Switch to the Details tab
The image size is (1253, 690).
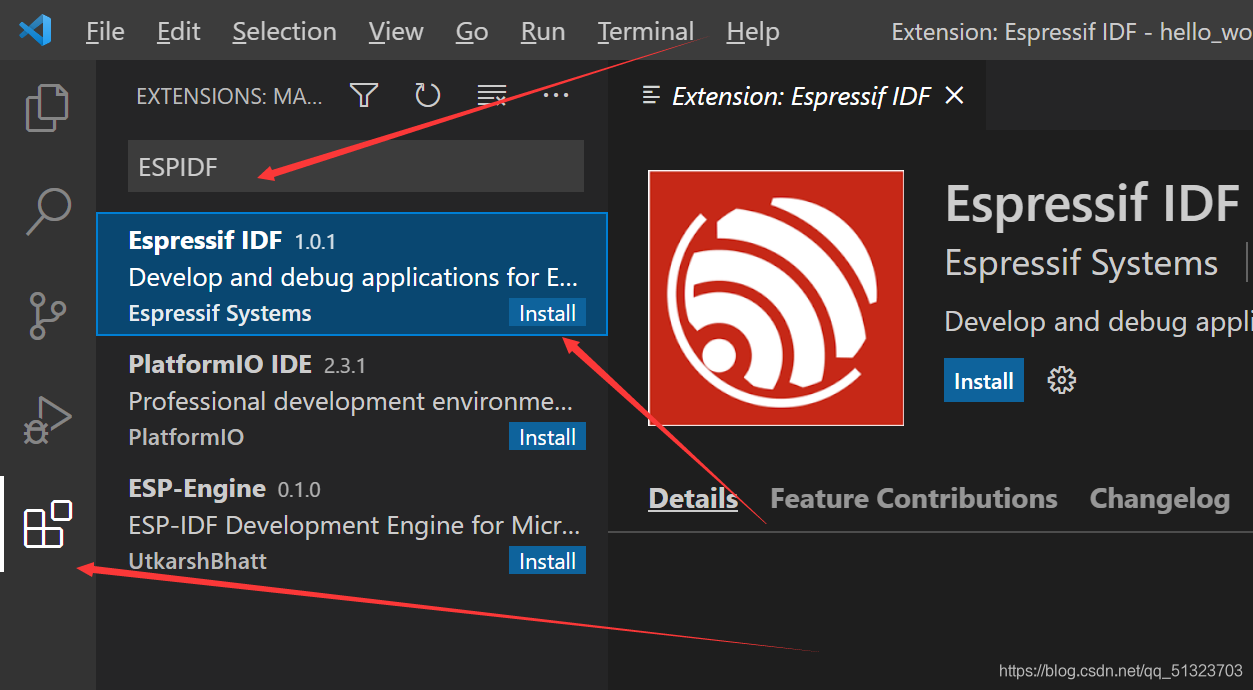(x=693, y=498)
